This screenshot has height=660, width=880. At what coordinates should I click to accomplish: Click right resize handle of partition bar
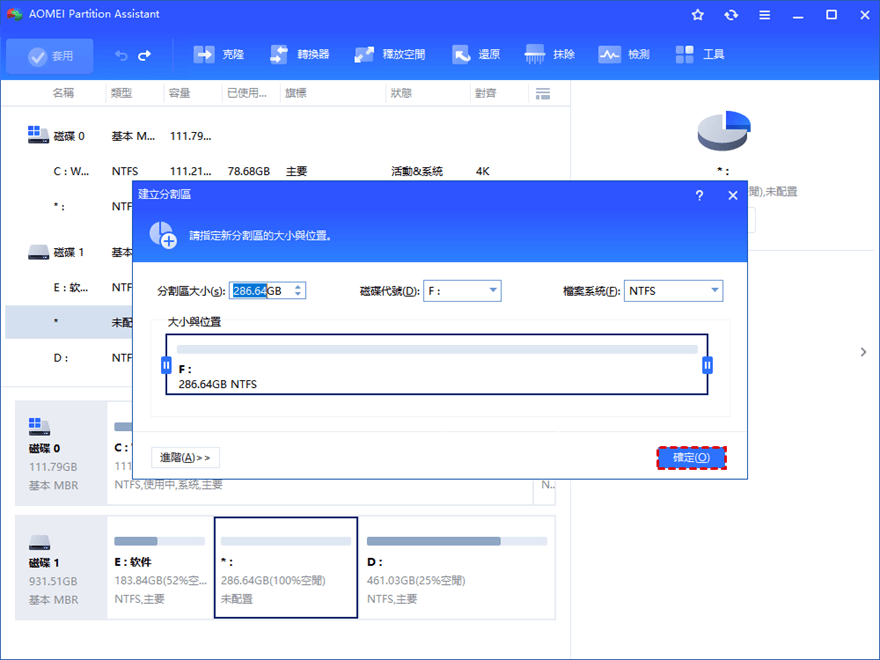point(708,365)
